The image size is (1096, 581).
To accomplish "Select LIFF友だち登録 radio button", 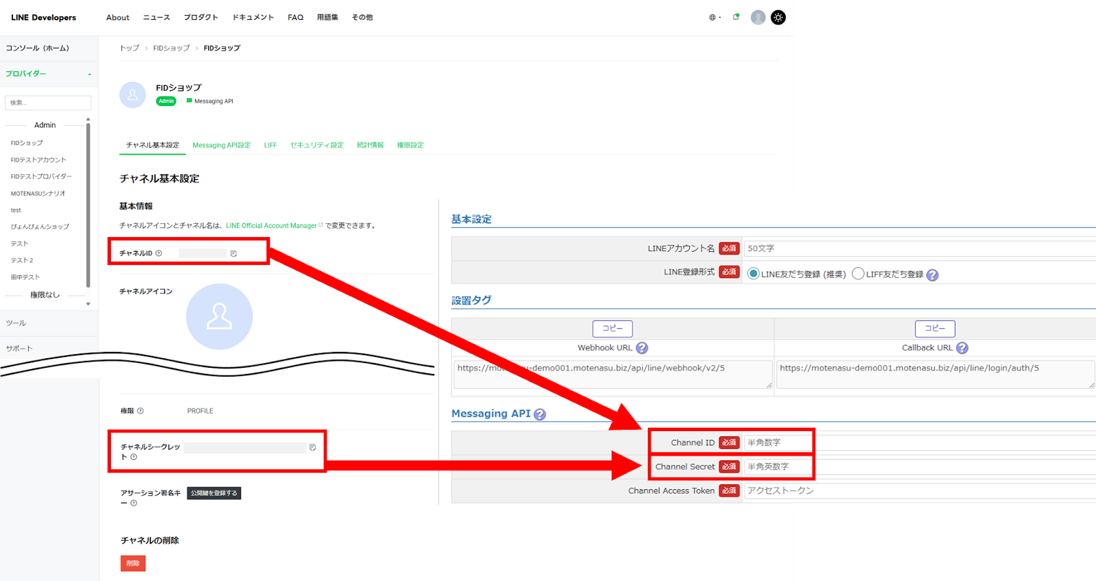I will coord(858,275).
